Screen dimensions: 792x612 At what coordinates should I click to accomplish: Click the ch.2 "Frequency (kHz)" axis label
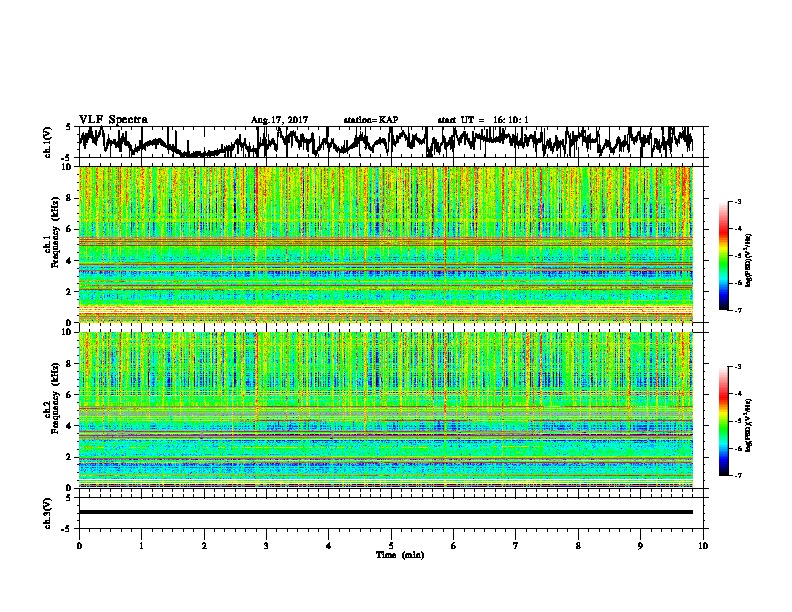click(55, 398)
